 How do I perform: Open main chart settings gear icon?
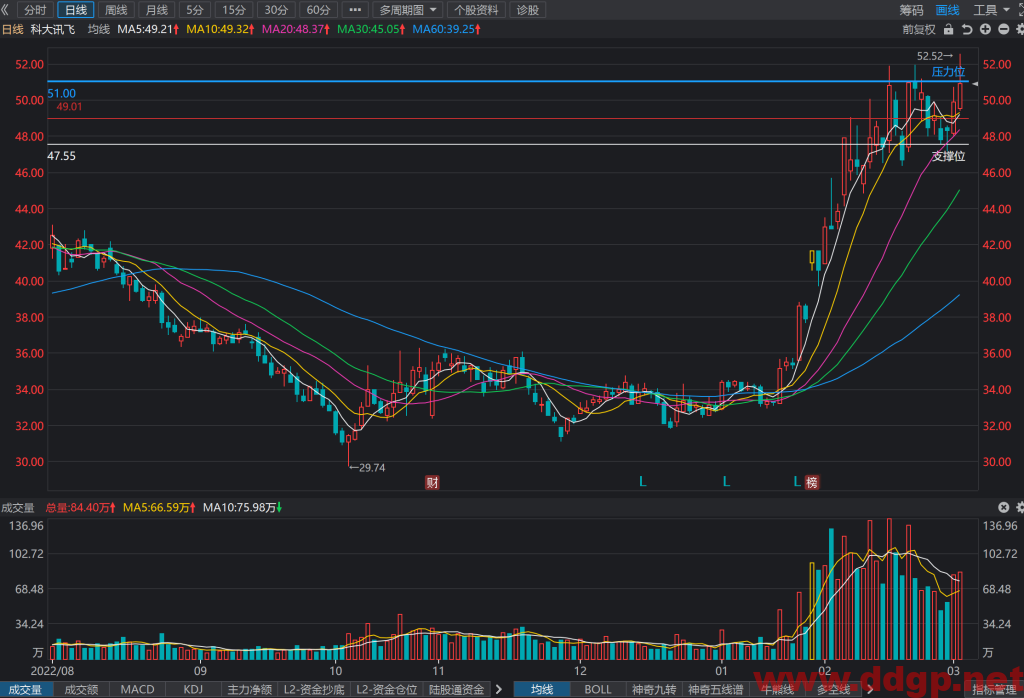1019,29
